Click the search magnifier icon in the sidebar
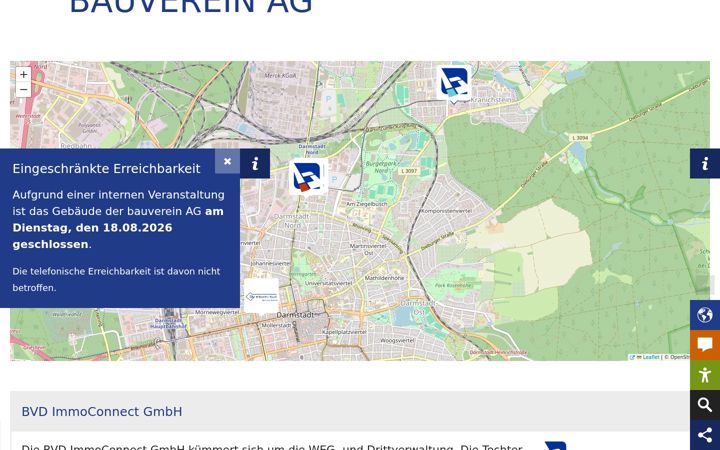 tap(705, 405)
